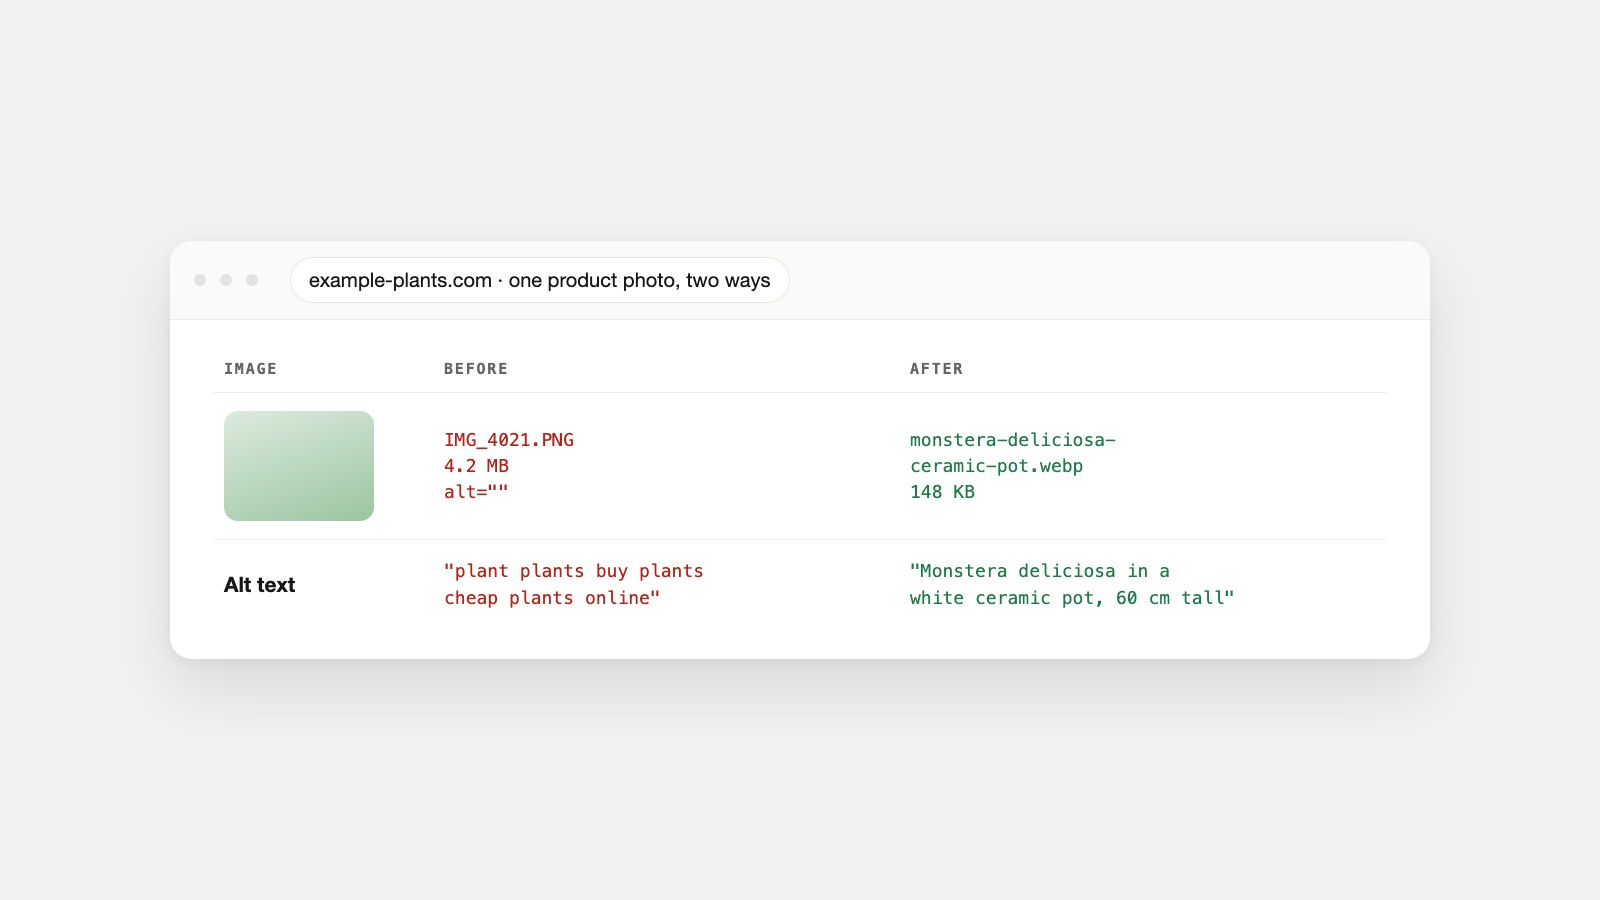Image resolution: width=1600 pixels, height=900 pixels.
Task: Click the ceramic-pot.webp filename line
Action: tap(996, 466)
